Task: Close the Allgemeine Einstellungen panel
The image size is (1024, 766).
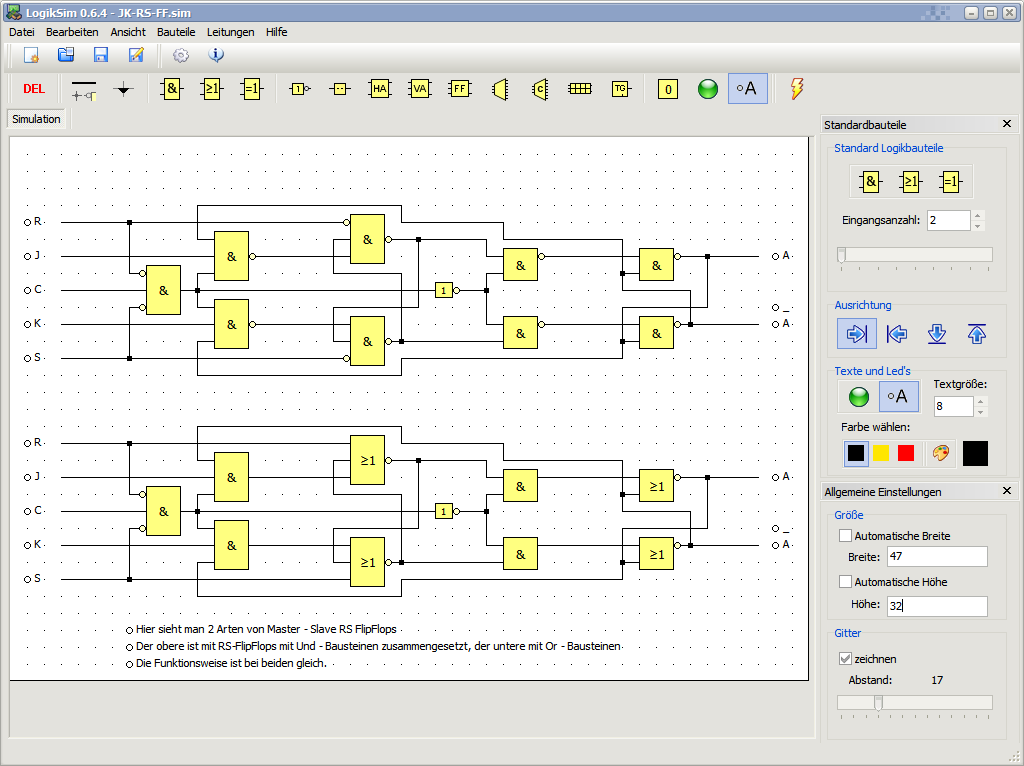Action: tap(1006, 491)
